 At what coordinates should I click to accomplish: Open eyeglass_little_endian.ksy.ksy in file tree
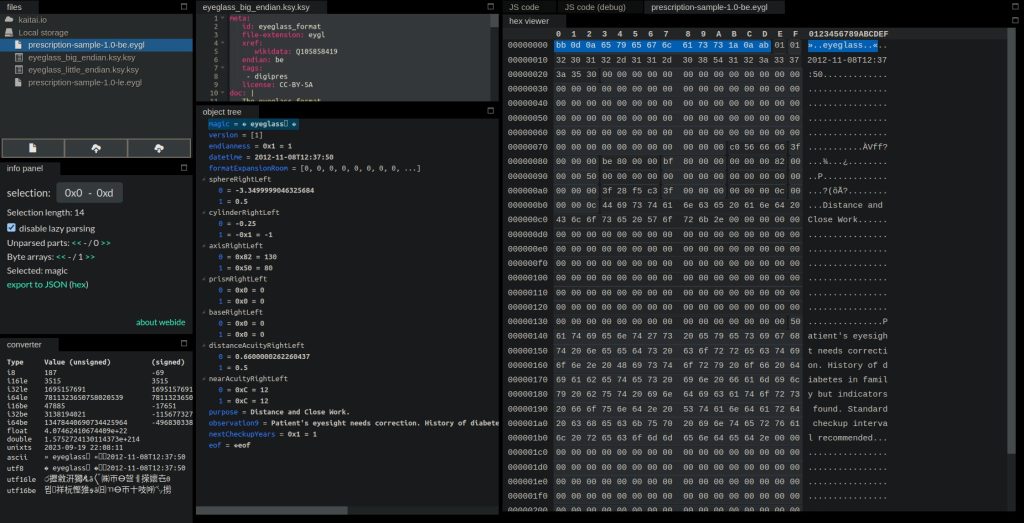83,70
